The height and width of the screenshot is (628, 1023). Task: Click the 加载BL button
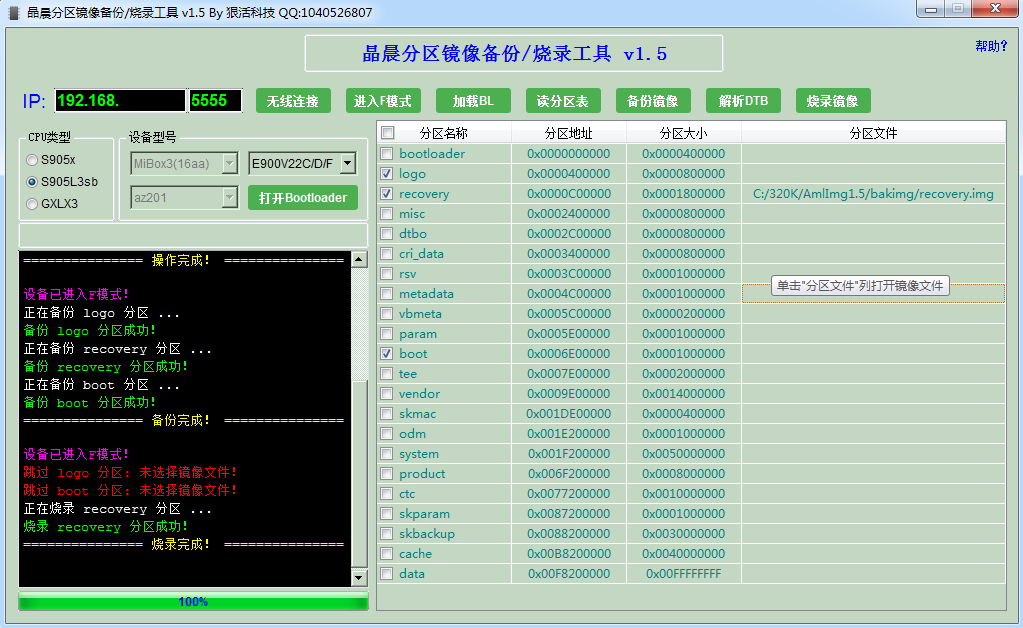(473, 101)
